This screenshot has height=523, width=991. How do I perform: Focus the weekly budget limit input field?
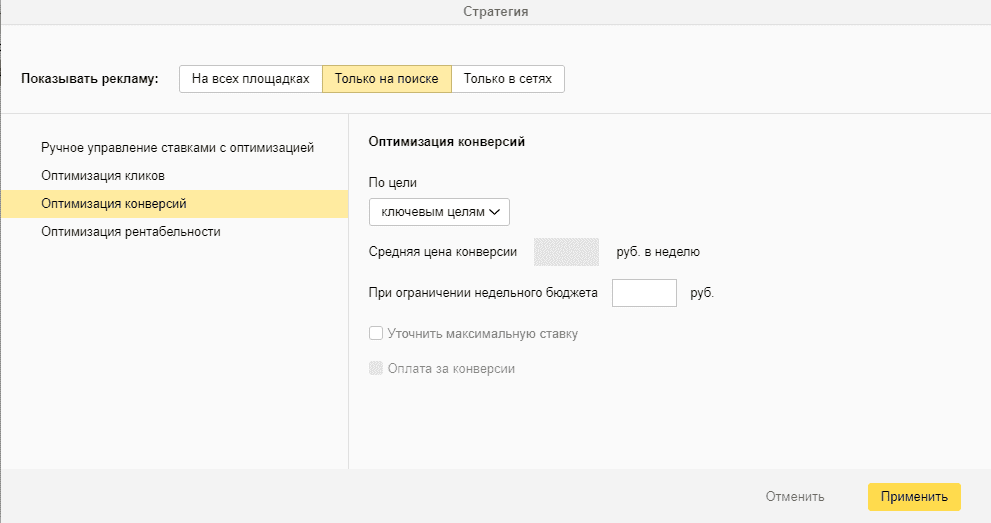coord(644,294)
